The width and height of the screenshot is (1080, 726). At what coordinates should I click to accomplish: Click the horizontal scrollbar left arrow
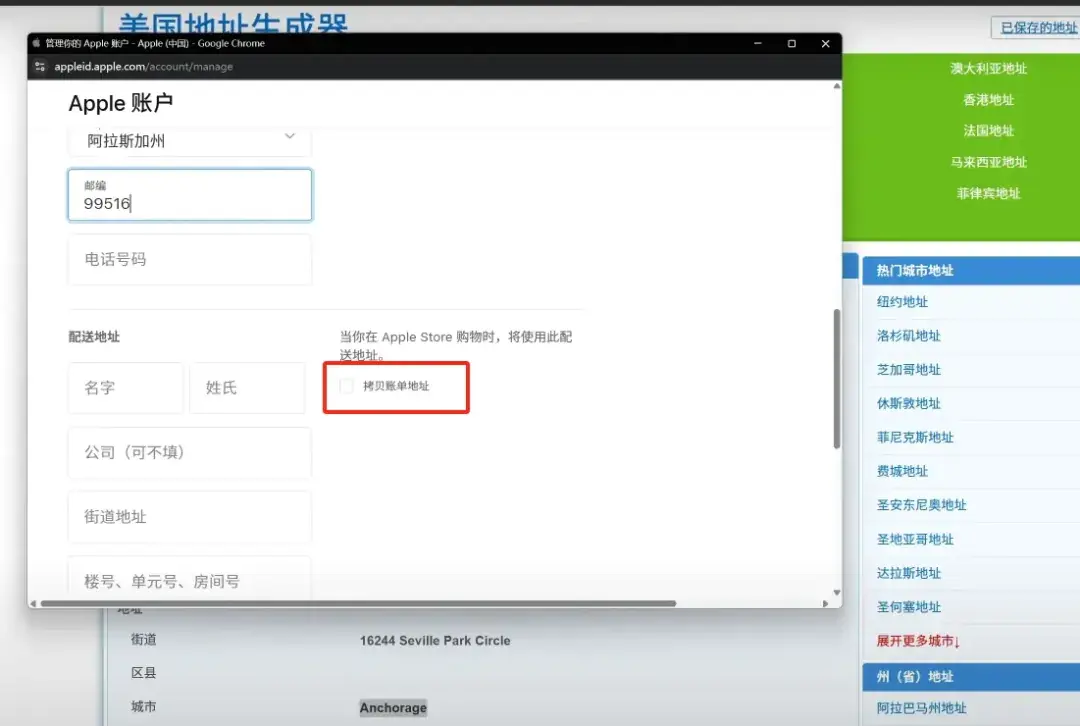33,603
